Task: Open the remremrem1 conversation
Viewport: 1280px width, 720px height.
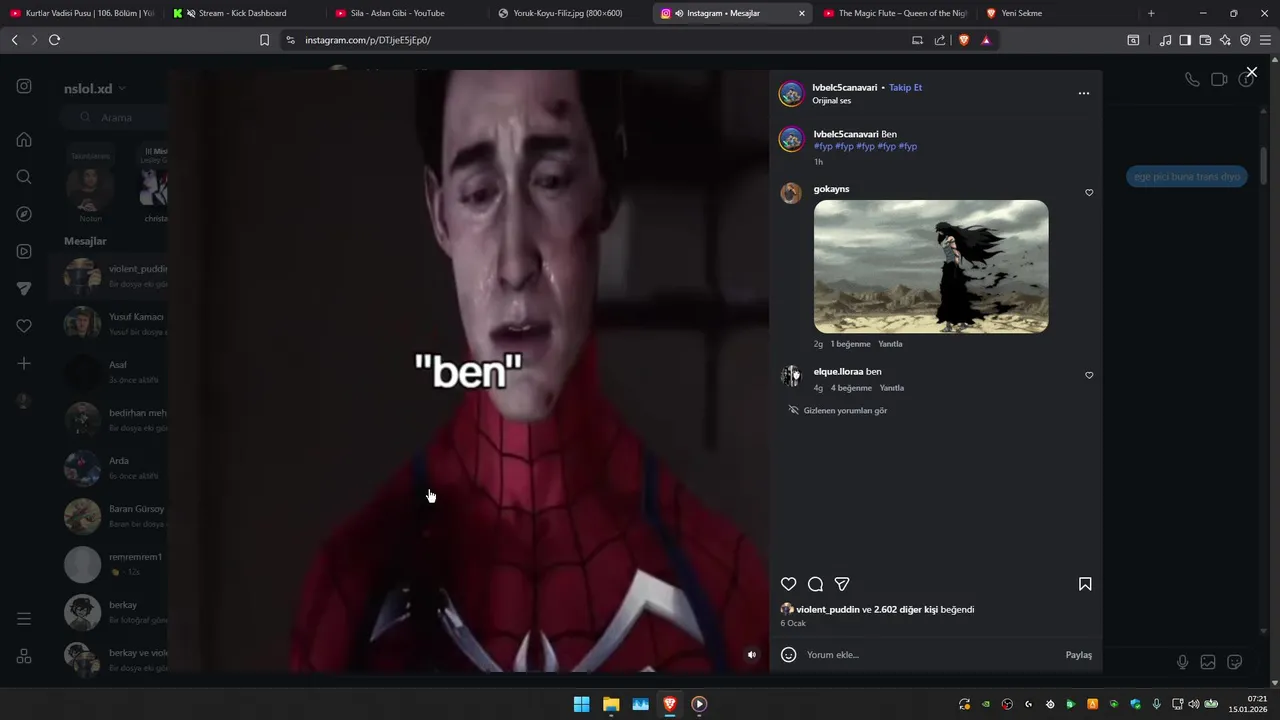Action: pos(110,564)
